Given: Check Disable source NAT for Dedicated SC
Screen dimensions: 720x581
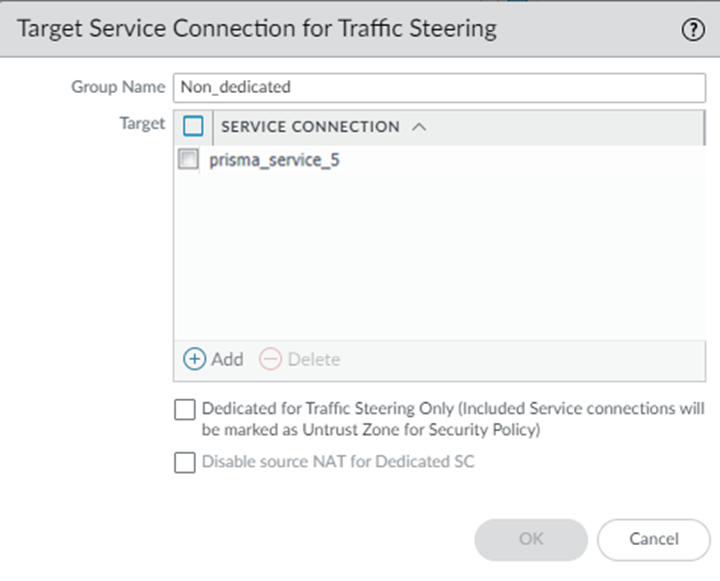Looking at the screenshot, I should click(x=185, y=463).
